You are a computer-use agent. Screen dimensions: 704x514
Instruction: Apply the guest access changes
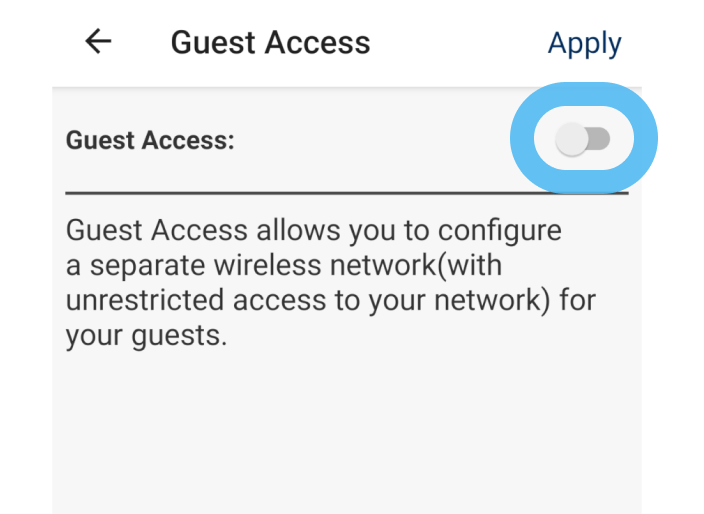click(x=584, y=43)
